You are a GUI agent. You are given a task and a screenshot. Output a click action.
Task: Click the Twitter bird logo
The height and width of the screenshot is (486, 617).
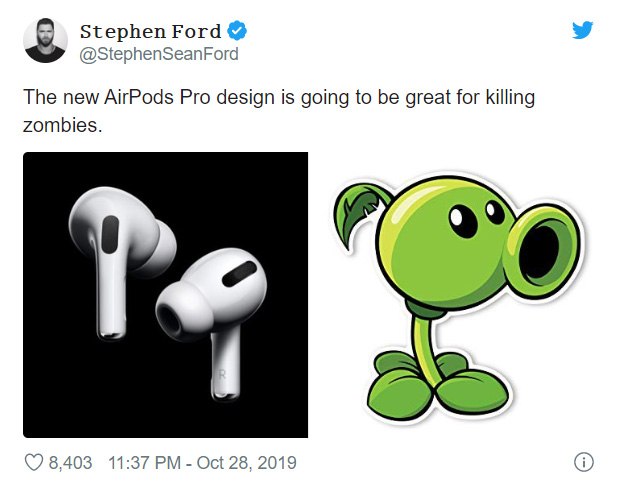(582, 30)
